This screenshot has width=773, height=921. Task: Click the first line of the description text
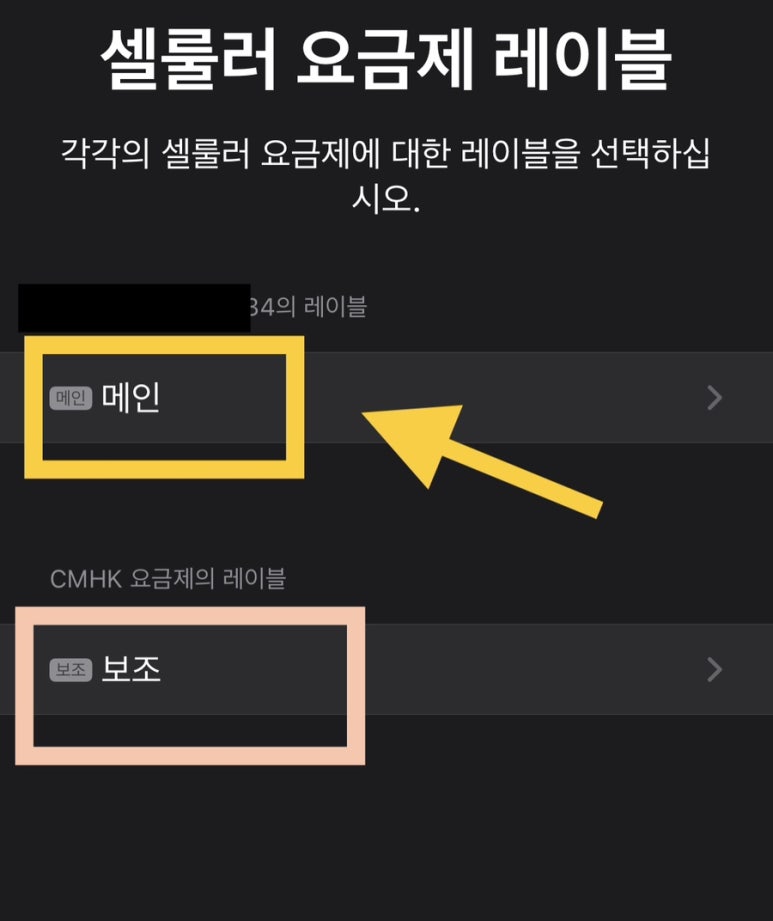(386, 154)
